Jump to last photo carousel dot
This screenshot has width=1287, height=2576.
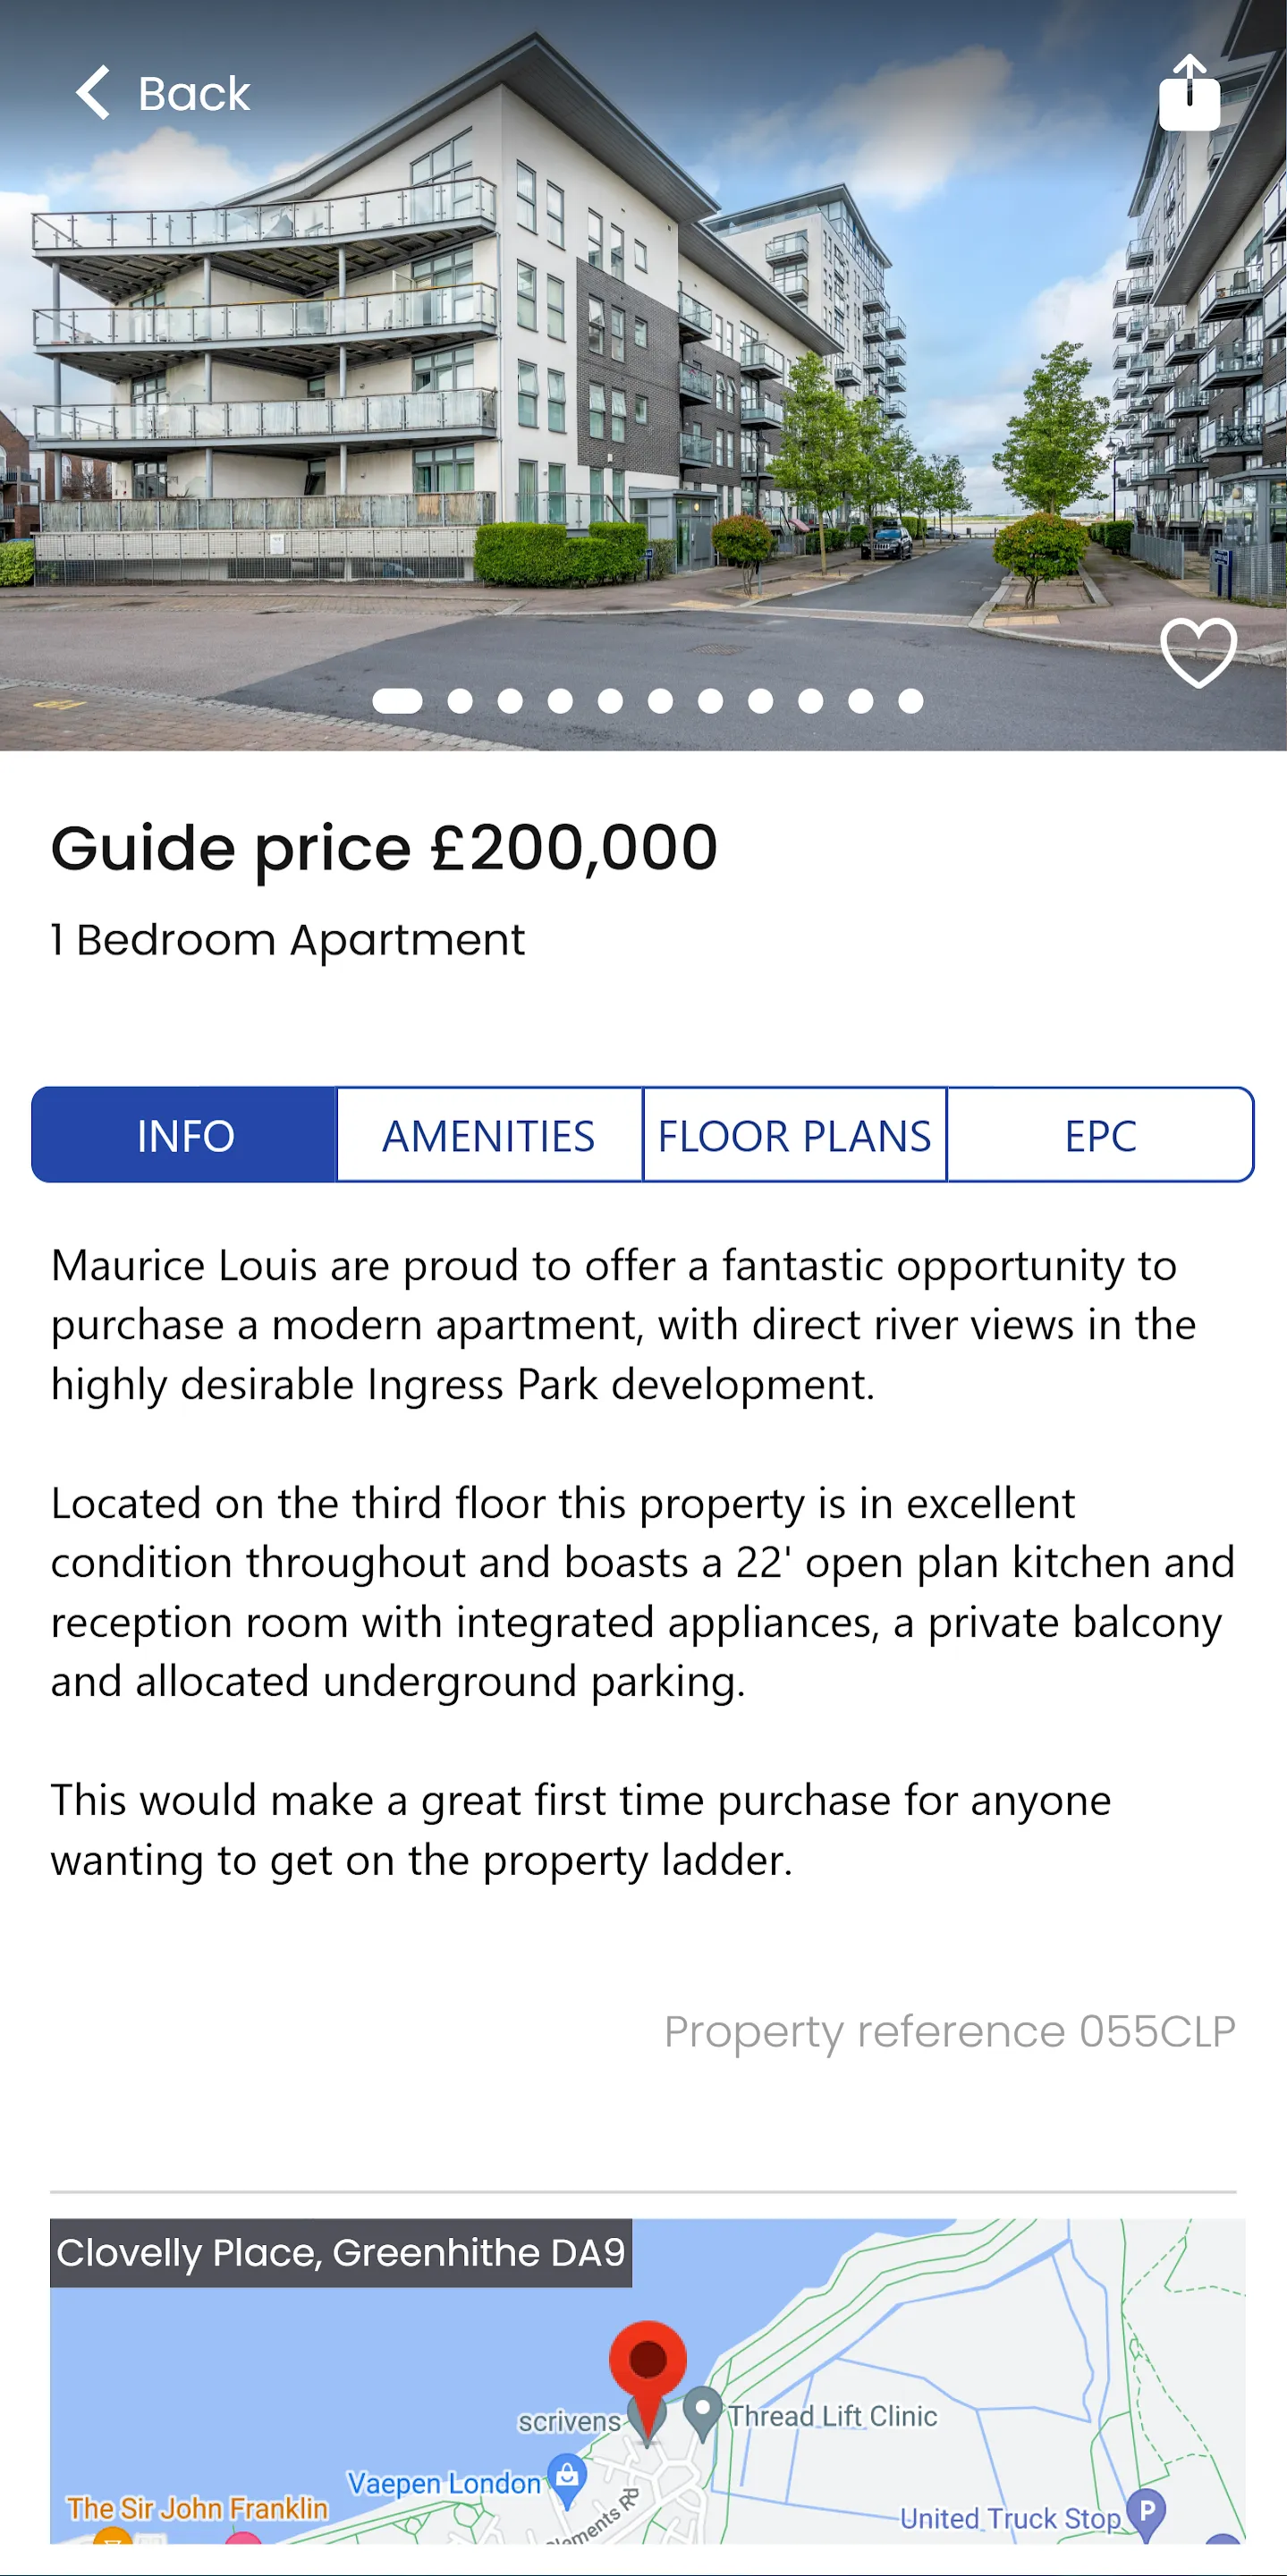910,701
